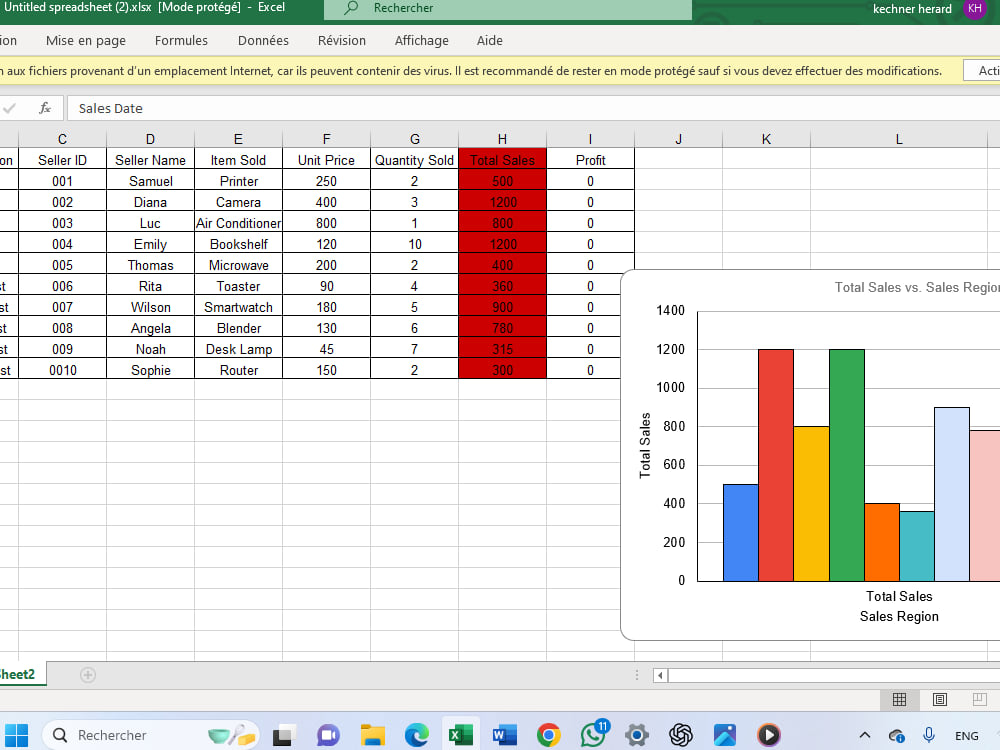Click the Excel search magnifier icon

(x=351, y=8)
